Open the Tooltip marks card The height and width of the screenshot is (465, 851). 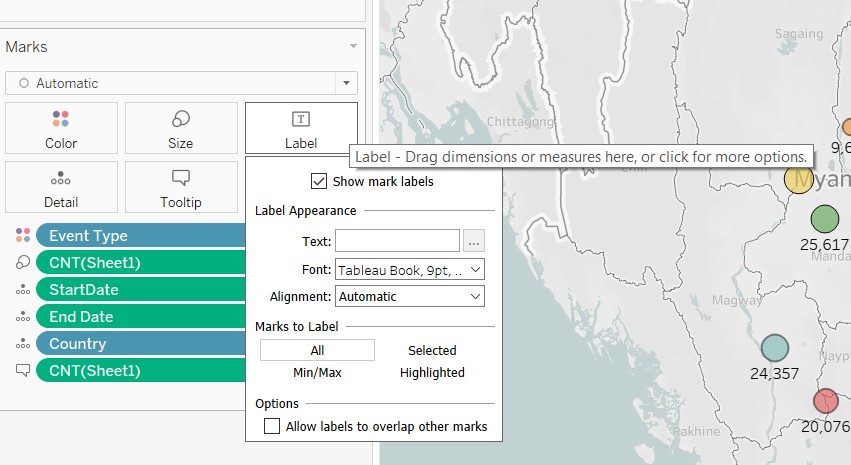180,187
